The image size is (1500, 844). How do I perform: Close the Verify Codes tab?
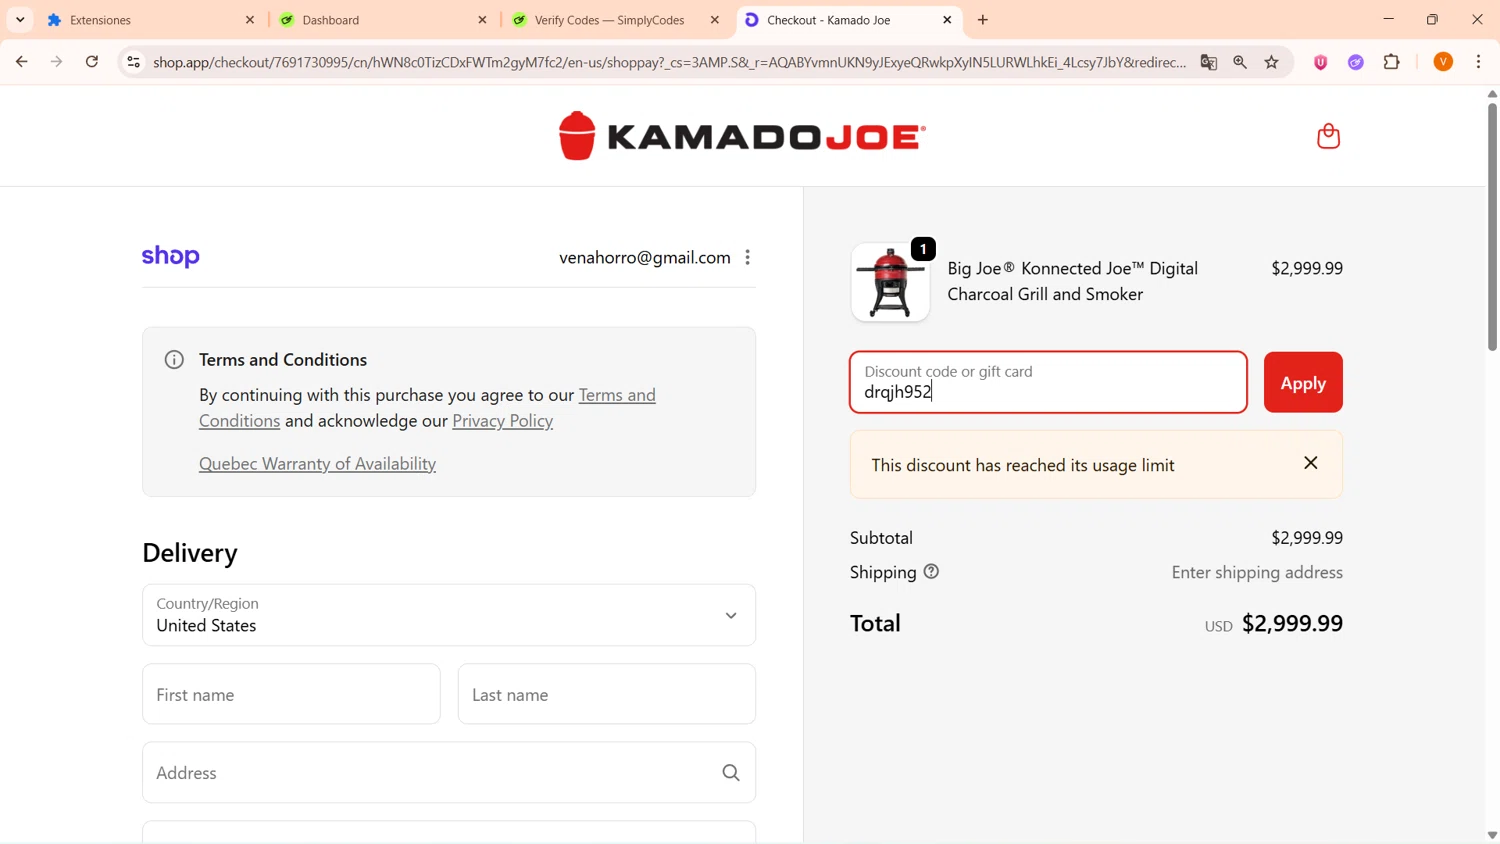click(x=715, y=20)
